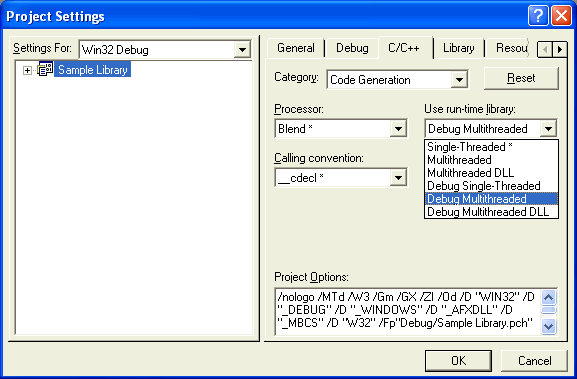577x379 pixels.
Task: Click the Settings For label
Action: pos(42,48)
